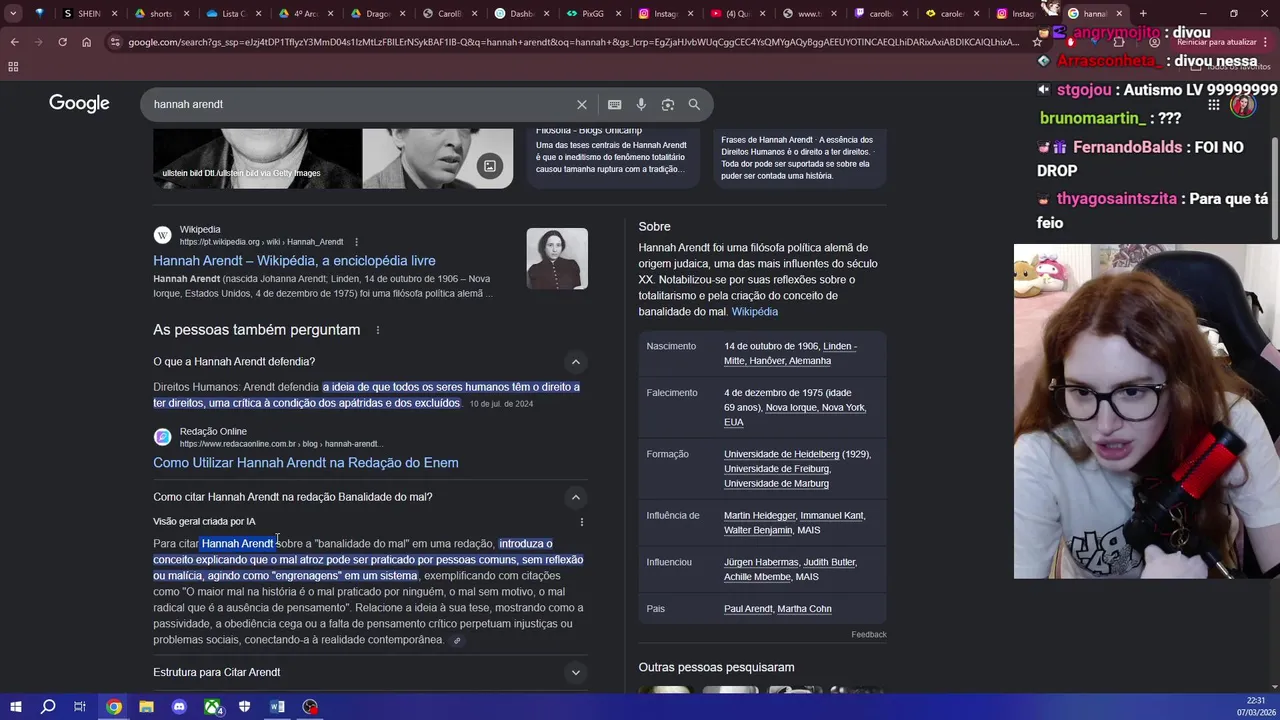Open the Universidade de Heidelberg link

781,454
